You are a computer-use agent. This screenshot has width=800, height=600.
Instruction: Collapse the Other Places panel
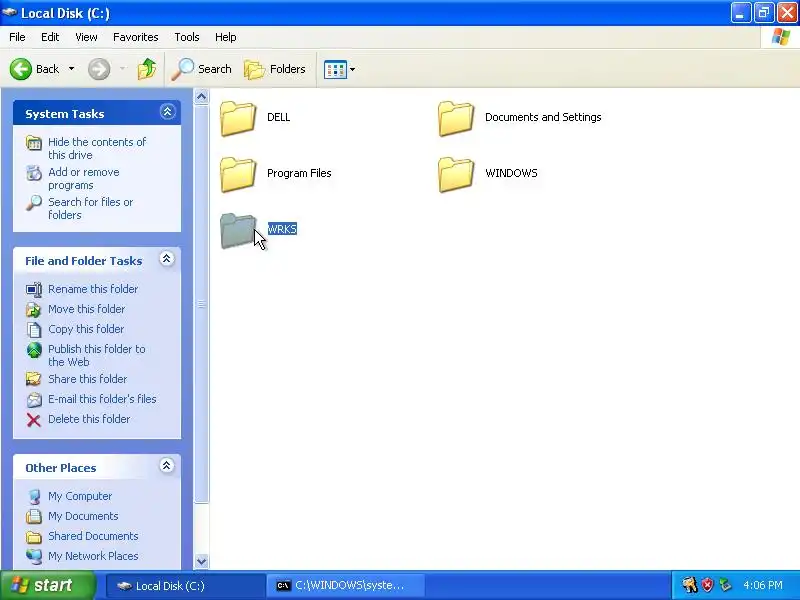[167, 466]
